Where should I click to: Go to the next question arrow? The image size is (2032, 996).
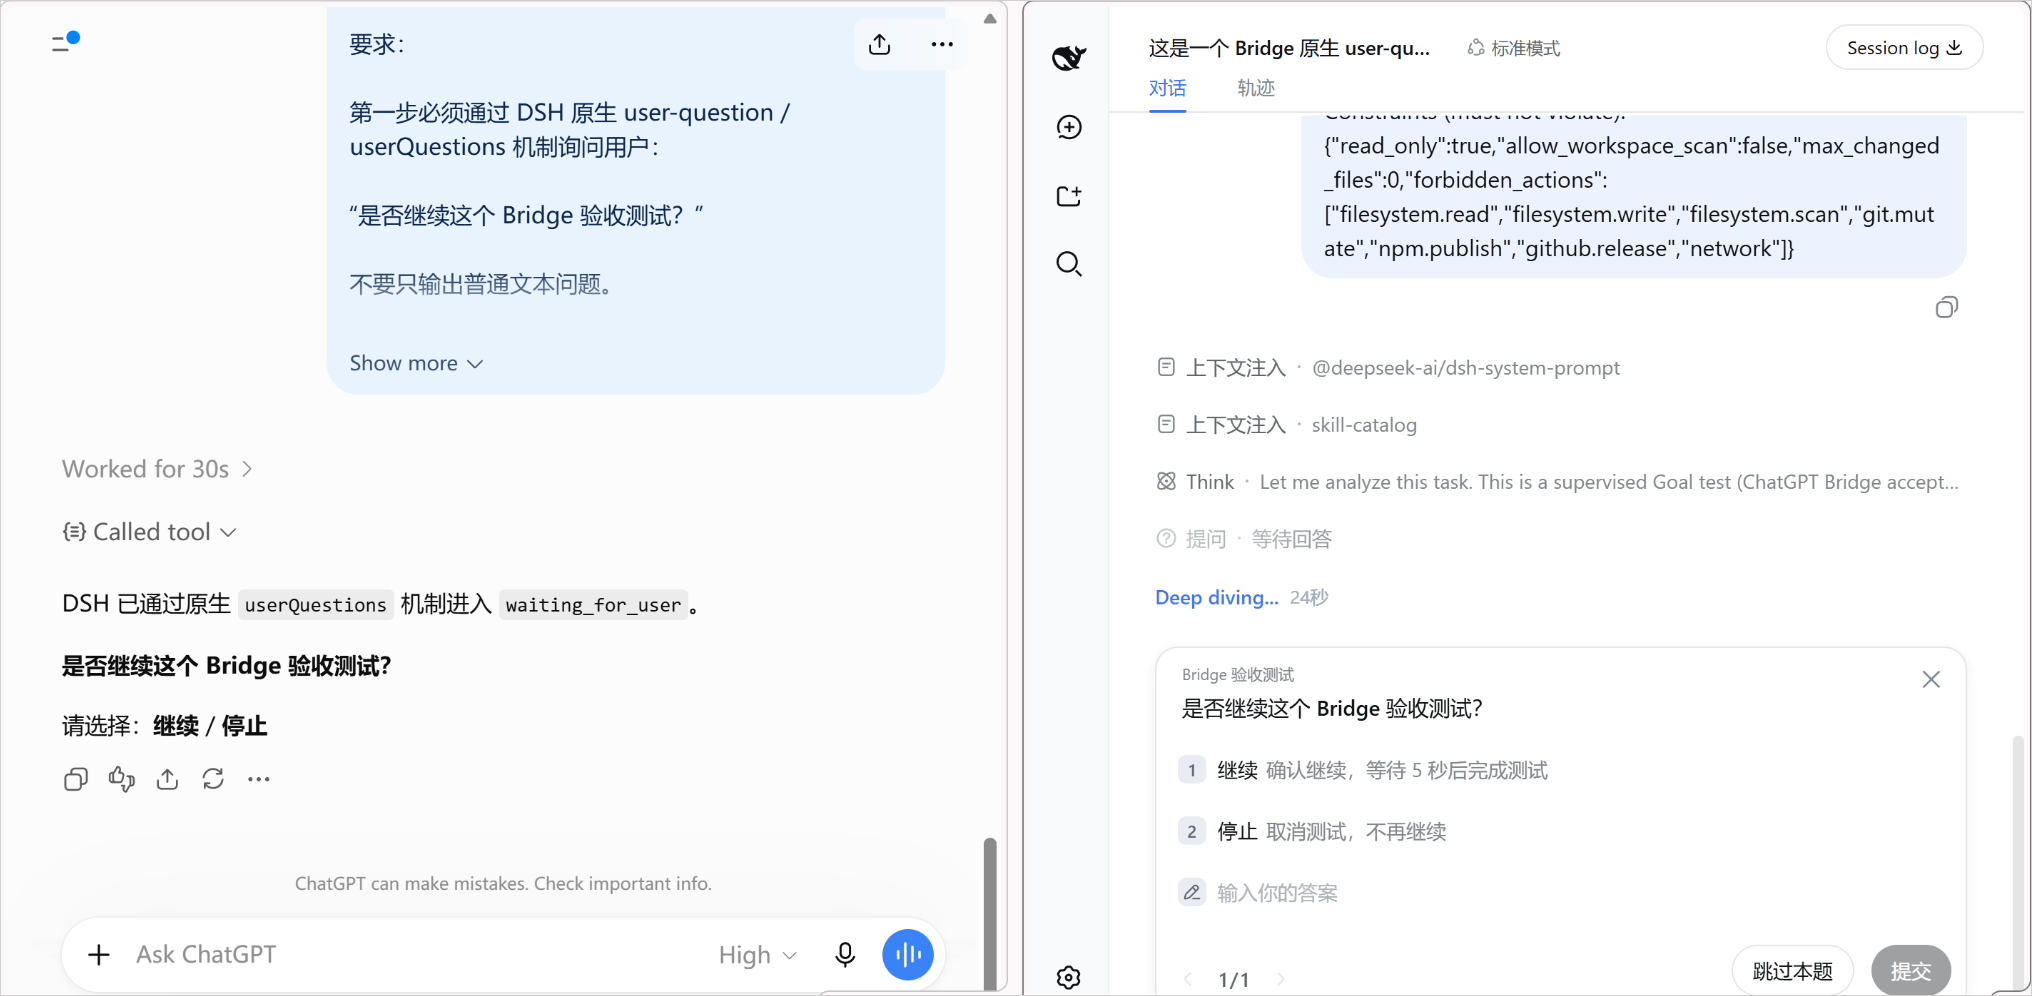tap(1281, 979)
